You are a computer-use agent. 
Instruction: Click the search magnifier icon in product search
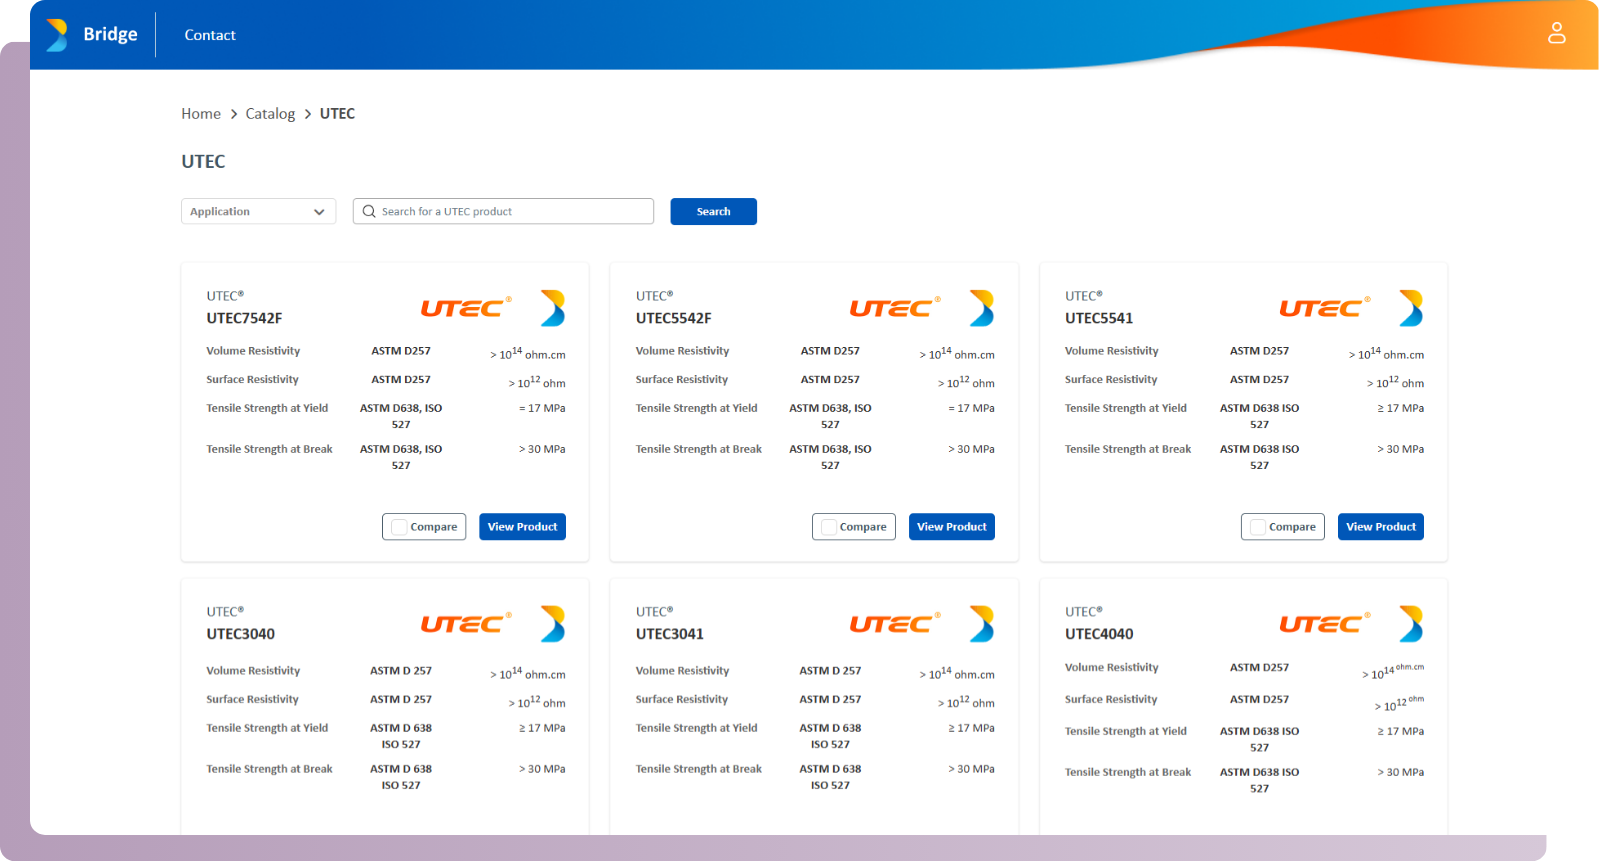369,211
